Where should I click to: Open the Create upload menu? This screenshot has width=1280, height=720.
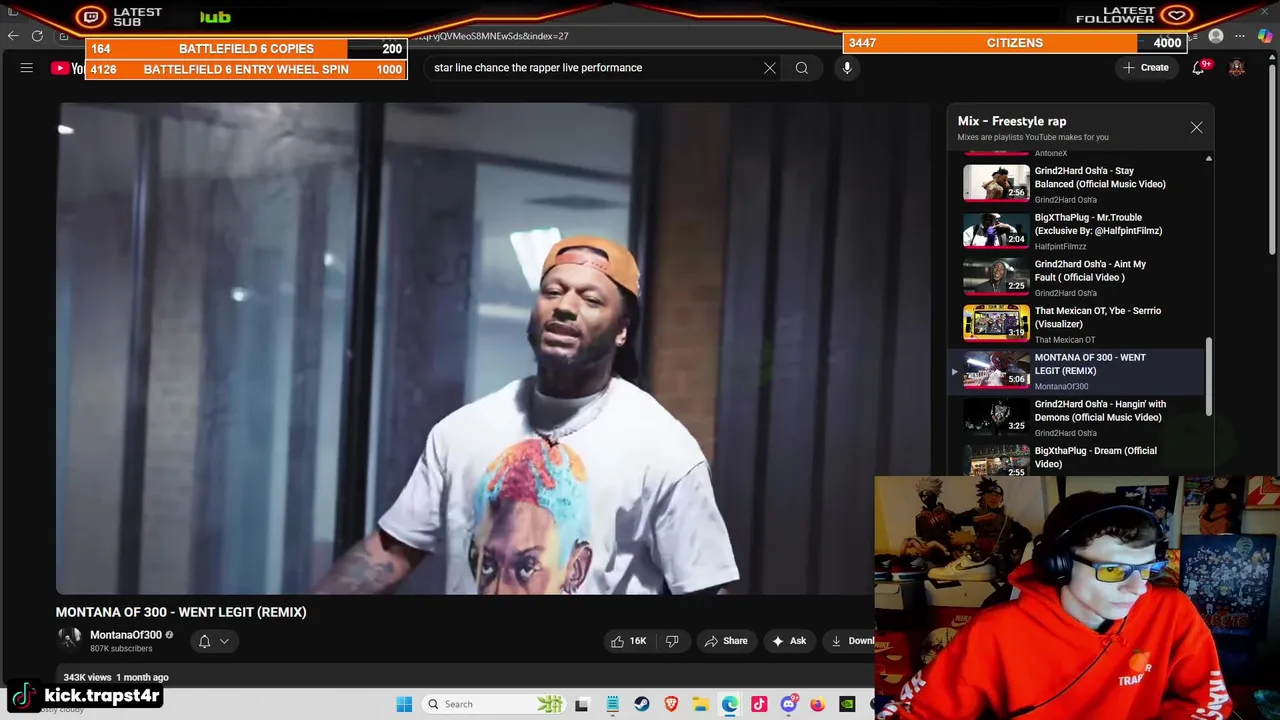(x=1145, y=68)
